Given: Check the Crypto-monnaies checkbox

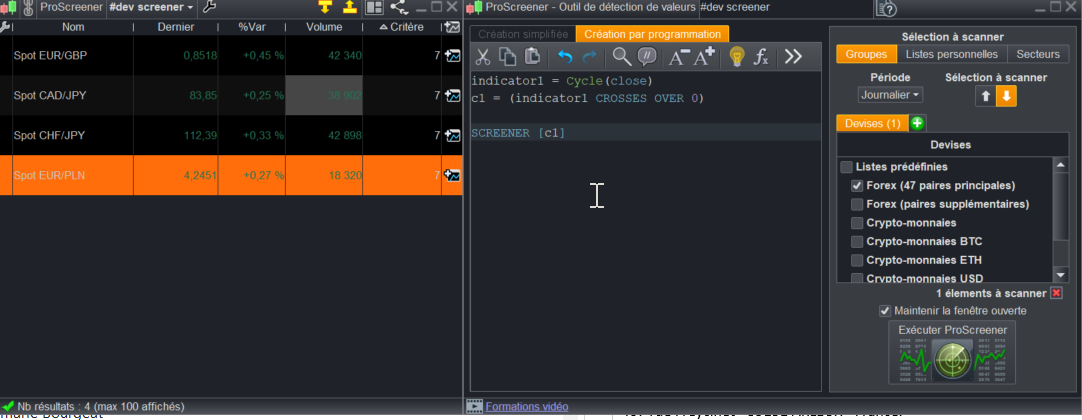Looking at the screenshot, I should click(857, 223).
